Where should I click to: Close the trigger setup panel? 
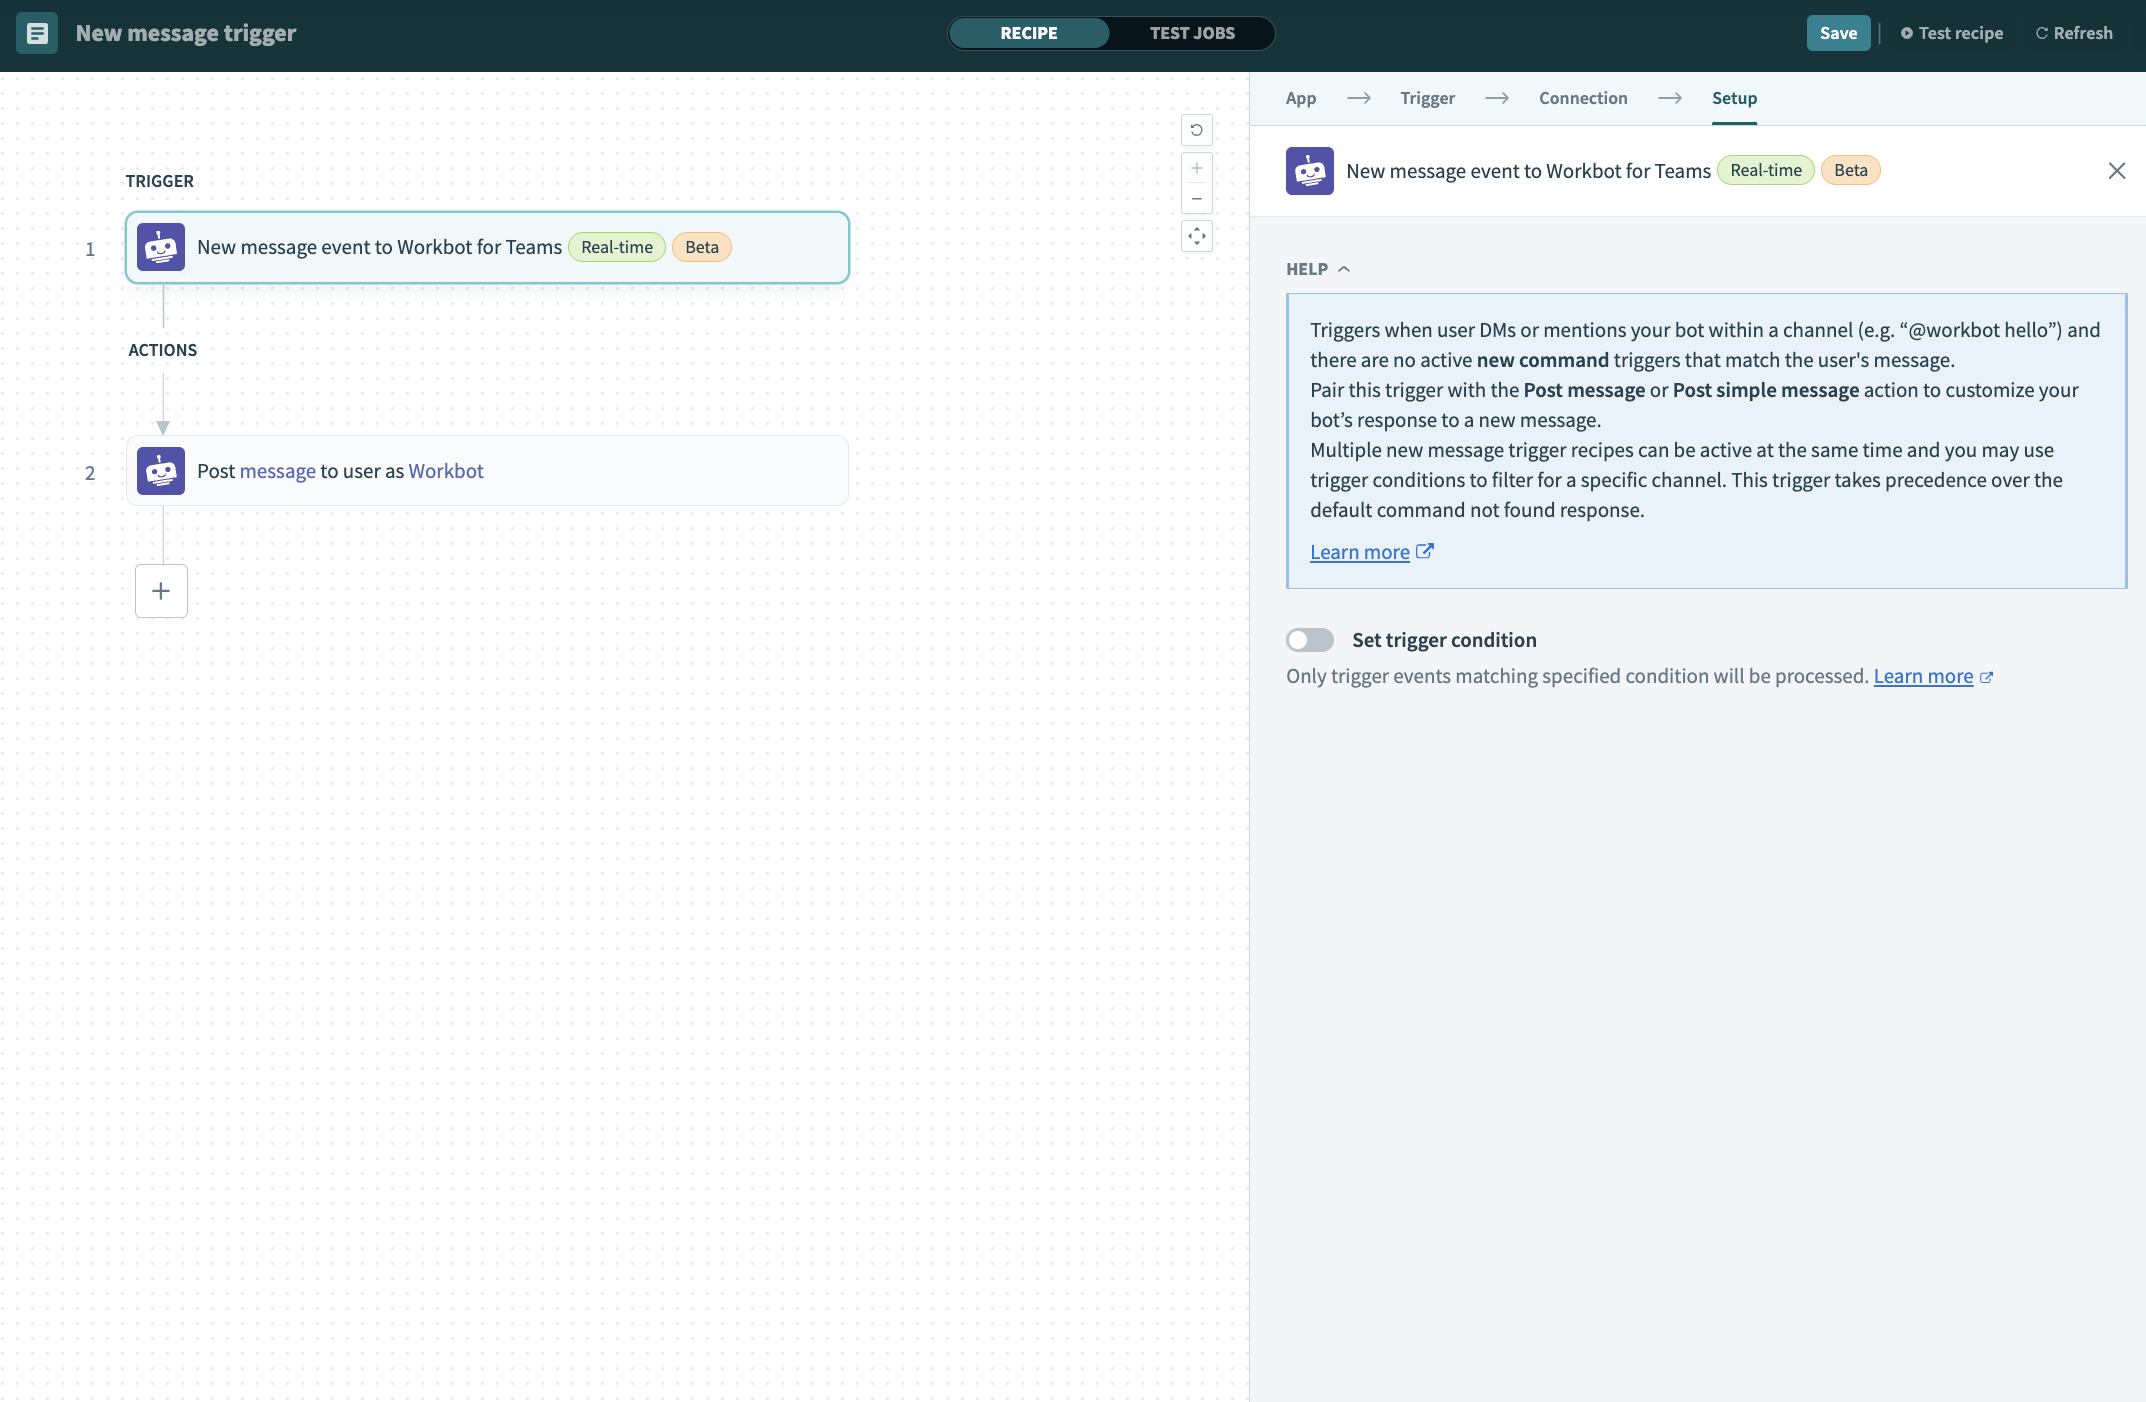pyautogui.click(x=2116, y=171)
